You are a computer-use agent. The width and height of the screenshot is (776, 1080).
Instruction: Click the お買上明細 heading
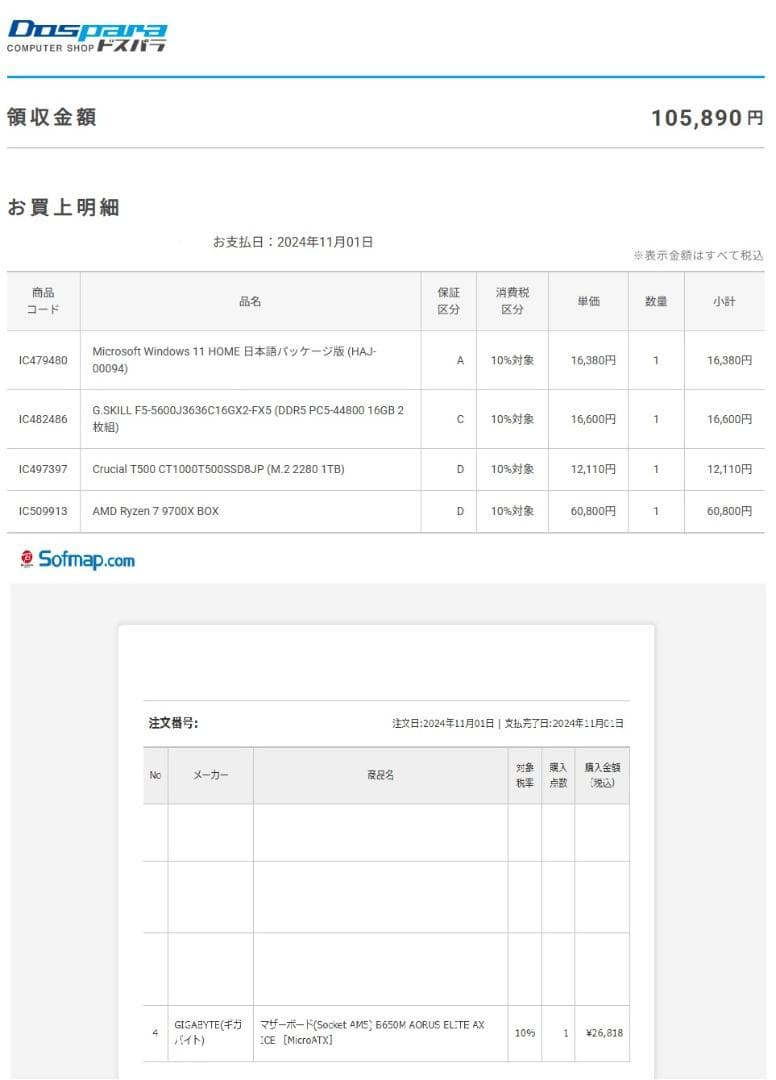tap(63, 207)
